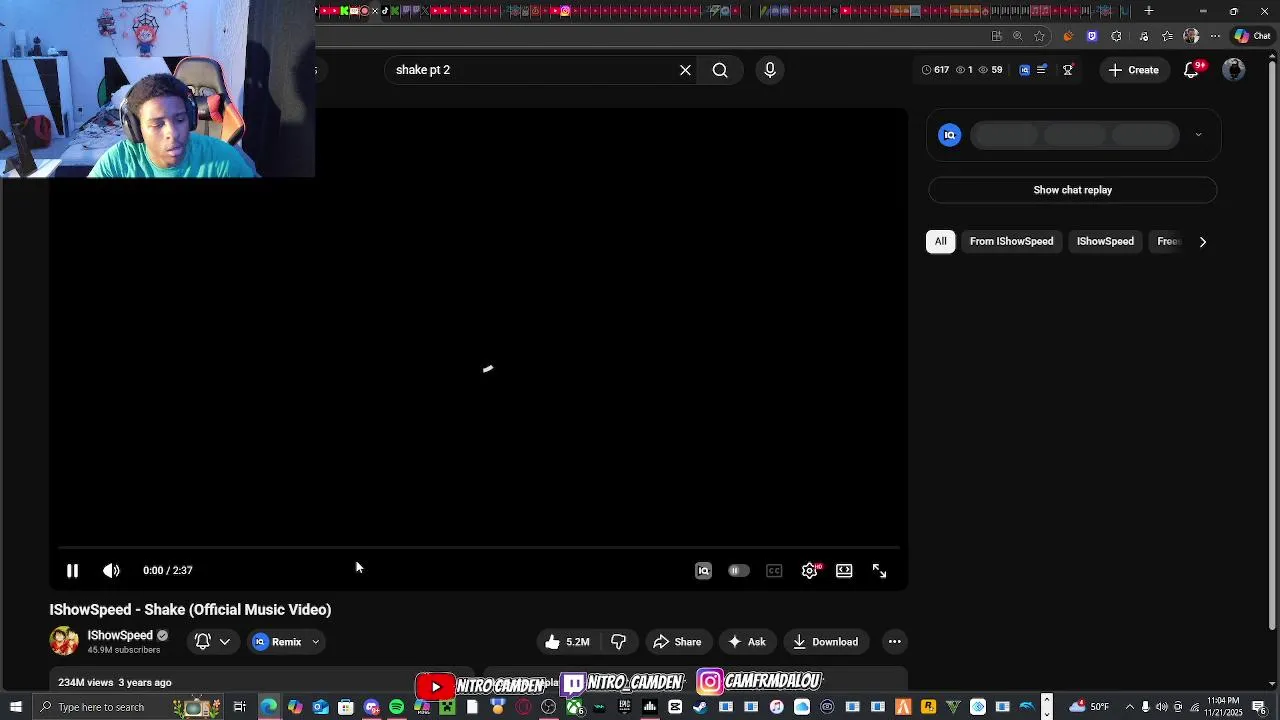Clear the search box with X
Image resolution: width=1280 pixels, height=720 pixels.
[685, 70]
